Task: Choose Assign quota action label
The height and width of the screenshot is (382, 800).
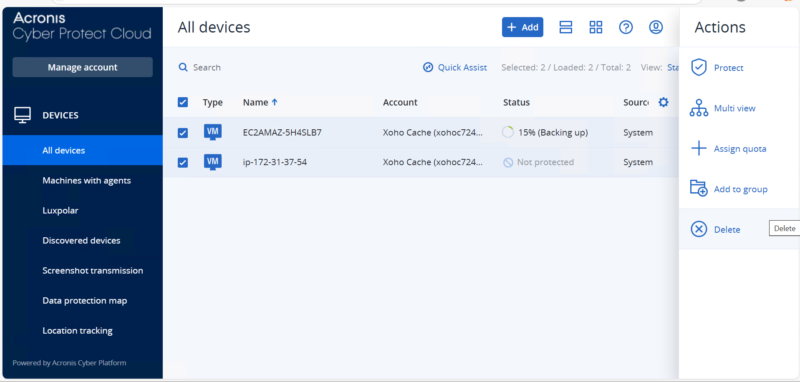Action: coord(740,149)
